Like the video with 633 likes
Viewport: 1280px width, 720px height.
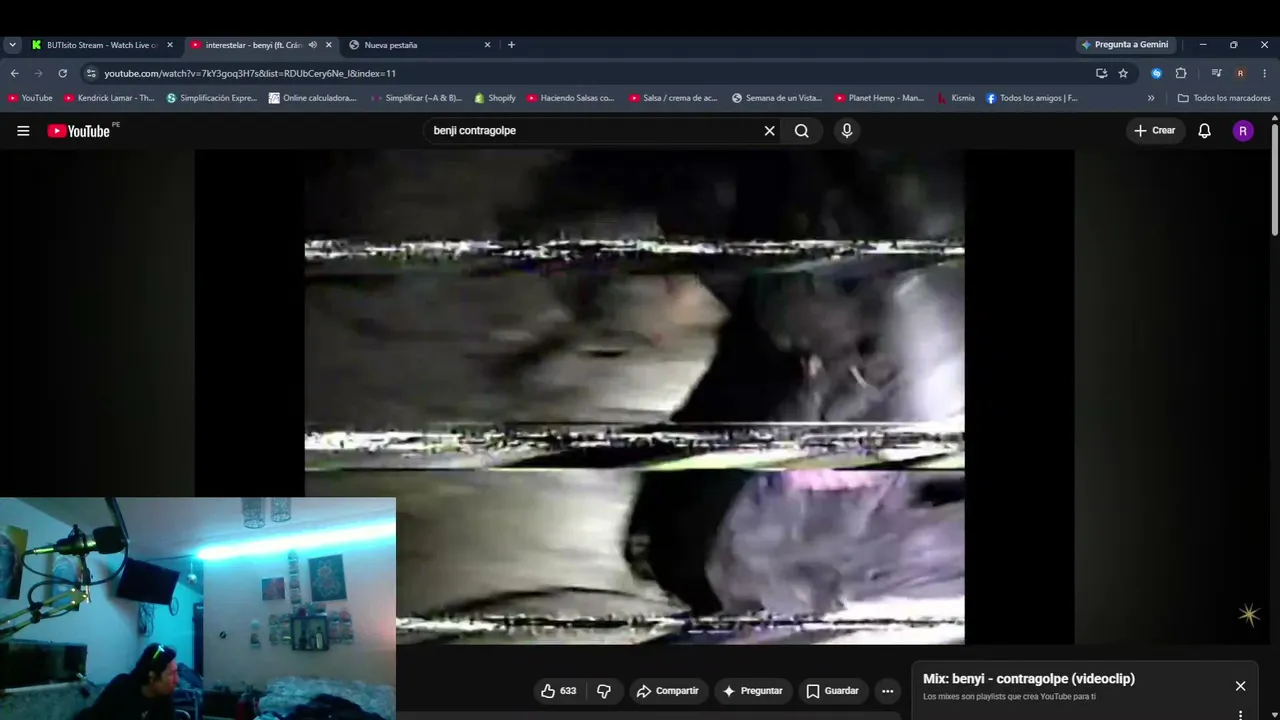(558, 691)
